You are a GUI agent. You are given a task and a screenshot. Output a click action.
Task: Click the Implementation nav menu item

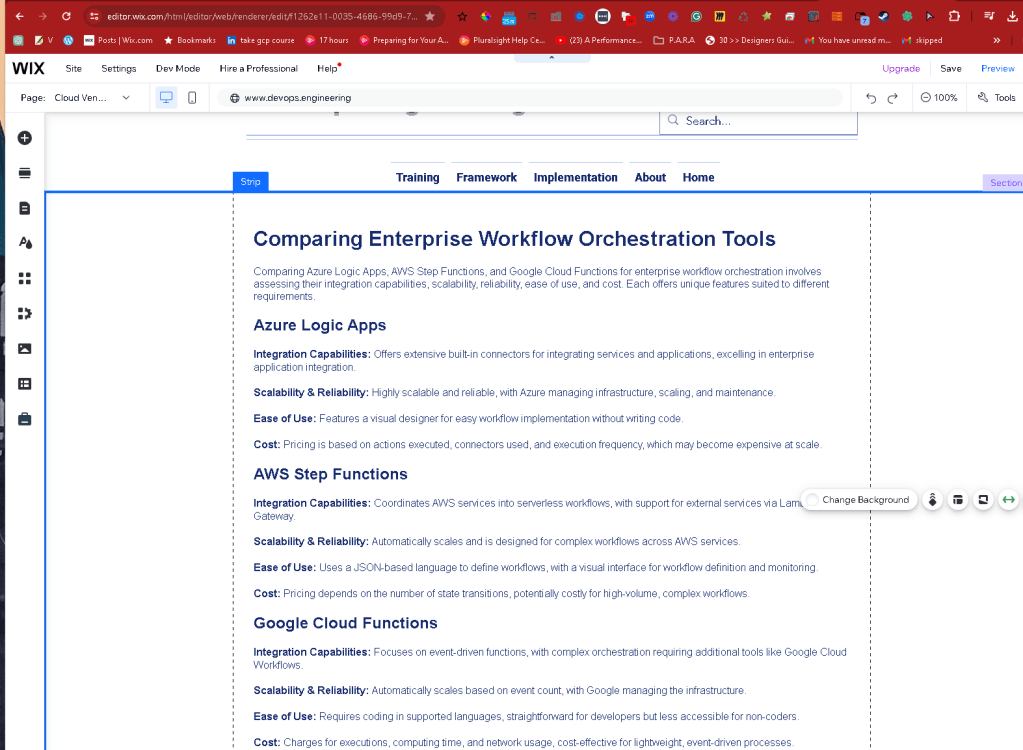(x=575, y=177)
